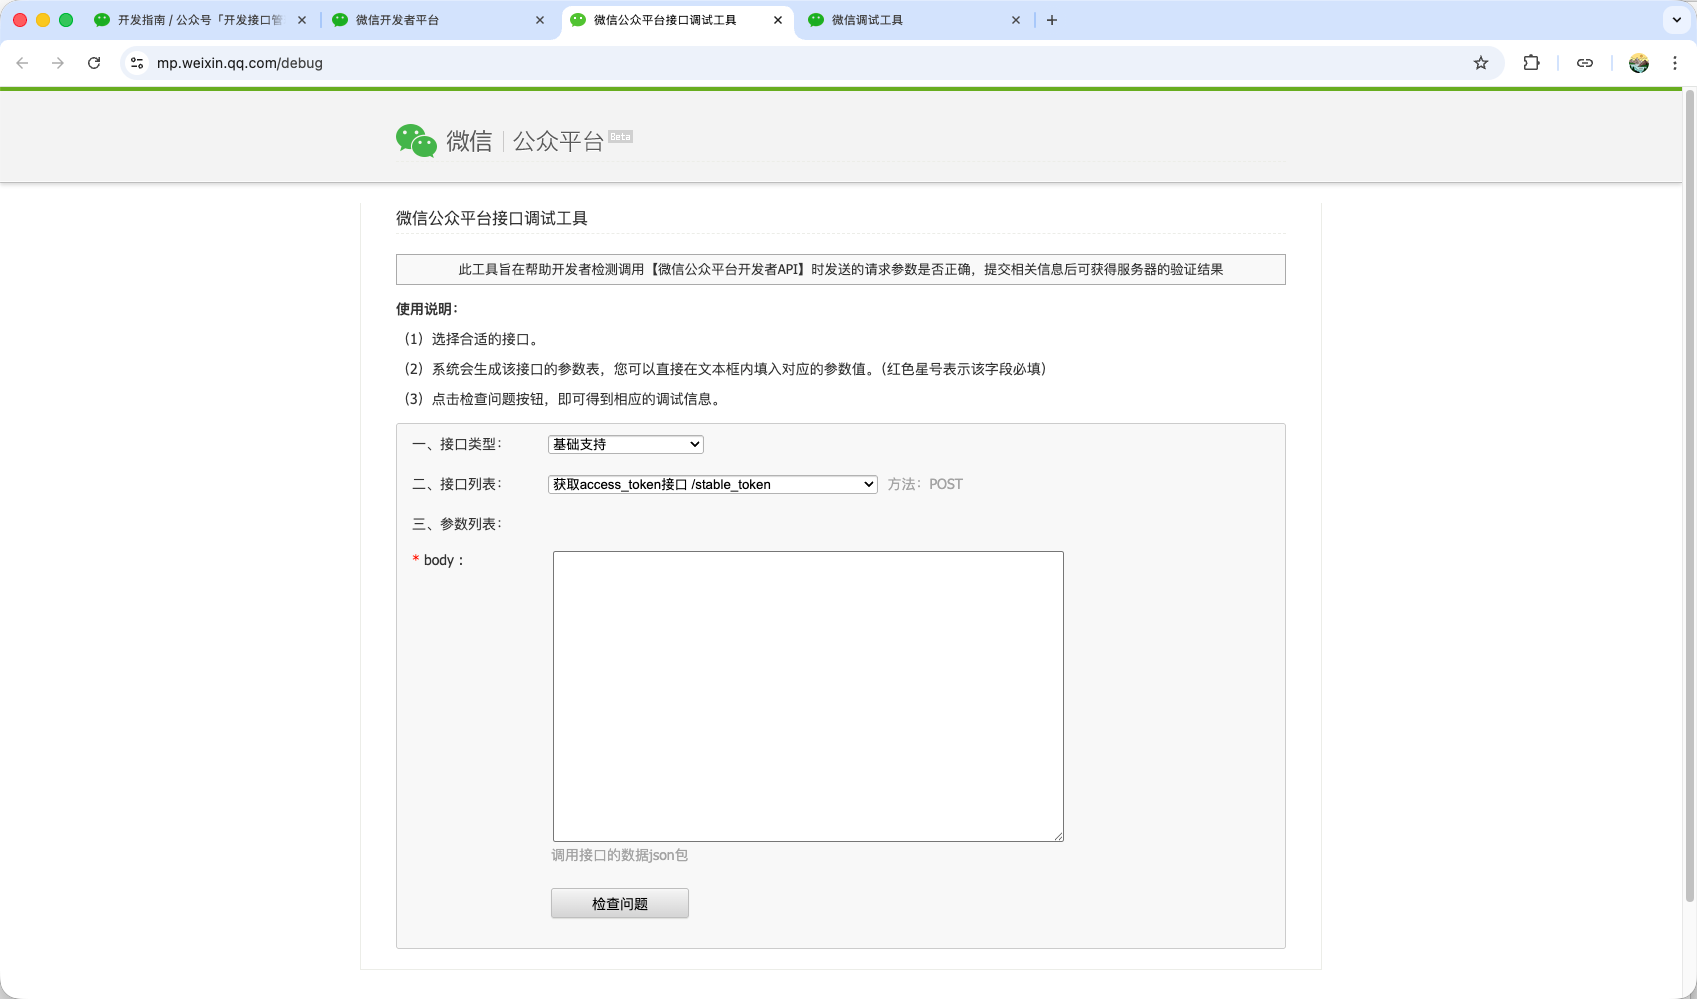Click the 微信 header title text
The image size is (1697, 999).
point(469,141)
